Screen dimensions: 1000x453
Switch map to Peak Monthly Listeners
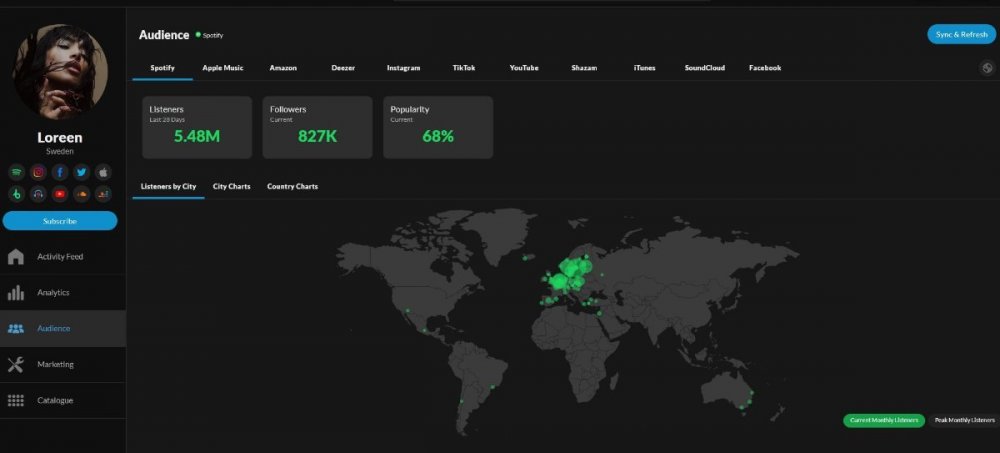pyautogui.click(x=964, y=420)
